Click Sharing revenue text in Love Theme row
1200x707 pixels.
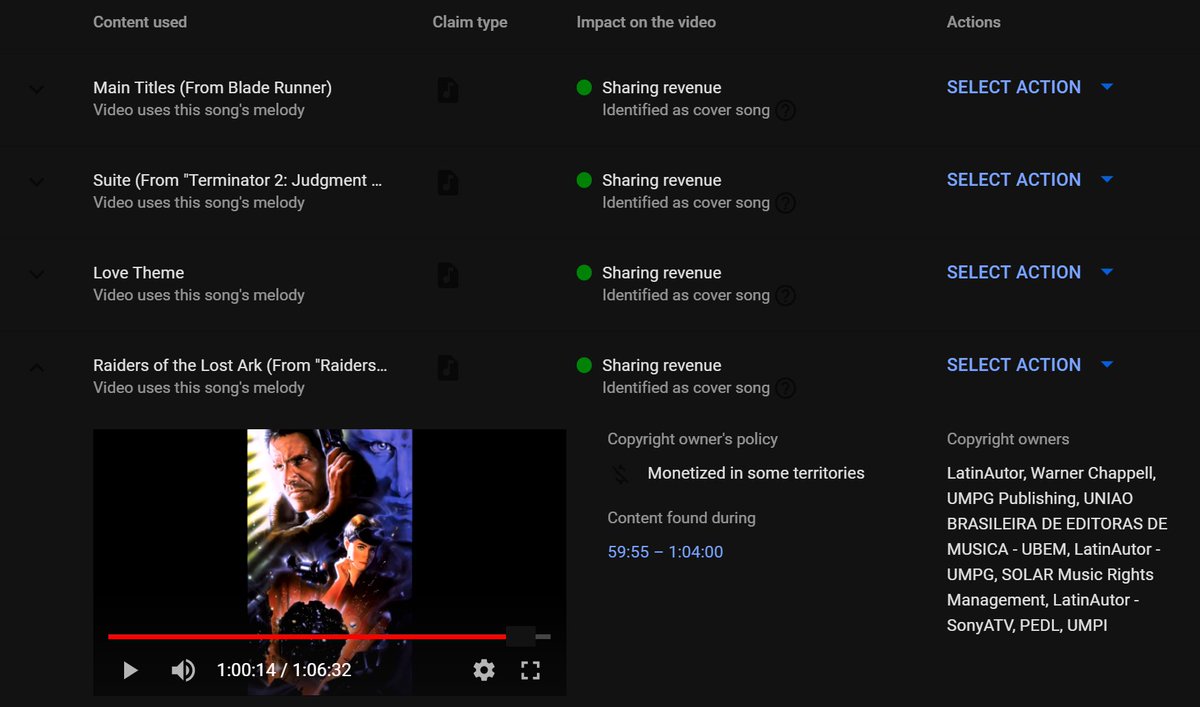661,273
